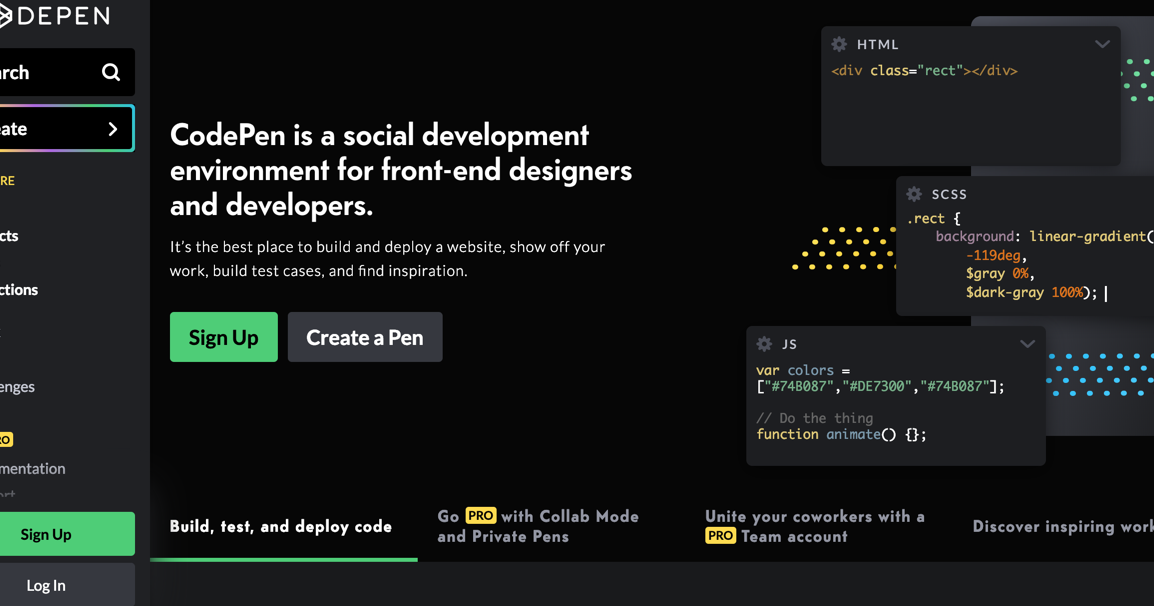This screenshot has height=606, width=1154.
Task: Click the green progress bar under the active tab
Action: 283,560
